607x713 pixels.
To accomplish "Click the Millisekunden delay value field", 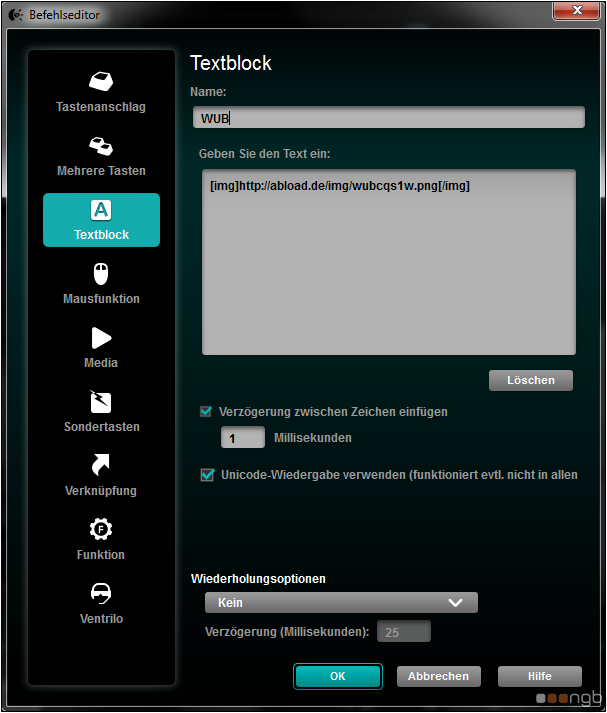I will point(242,438).
